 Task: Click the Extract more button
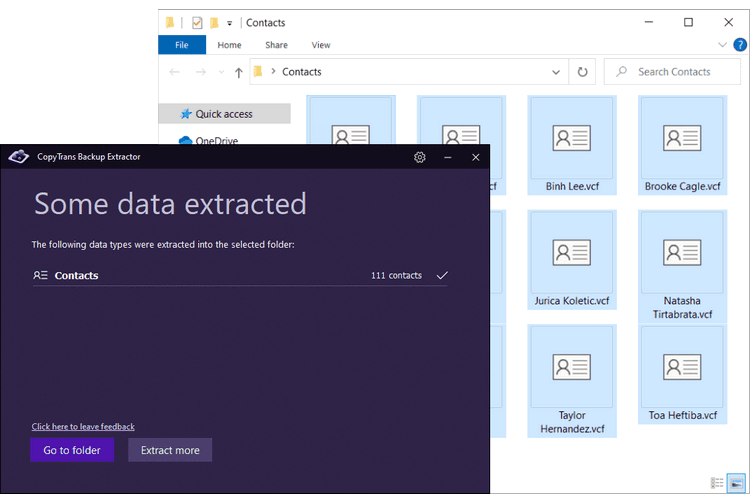pyautogui.click(x=170, y=450)
